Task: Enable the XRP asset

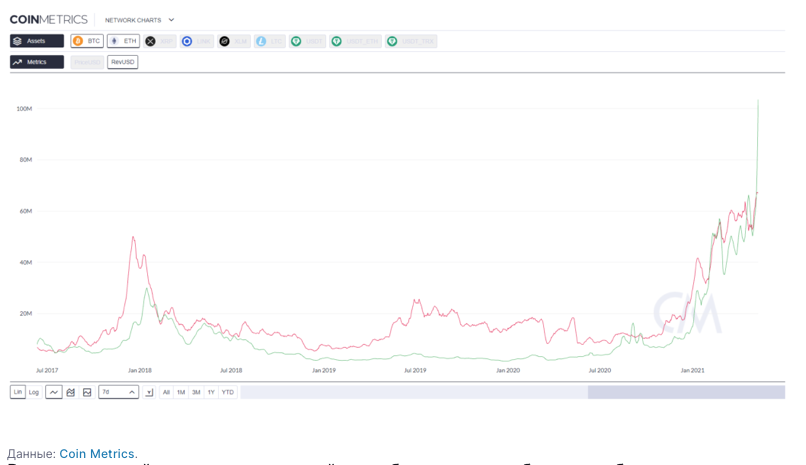Action: pos(159,41)
